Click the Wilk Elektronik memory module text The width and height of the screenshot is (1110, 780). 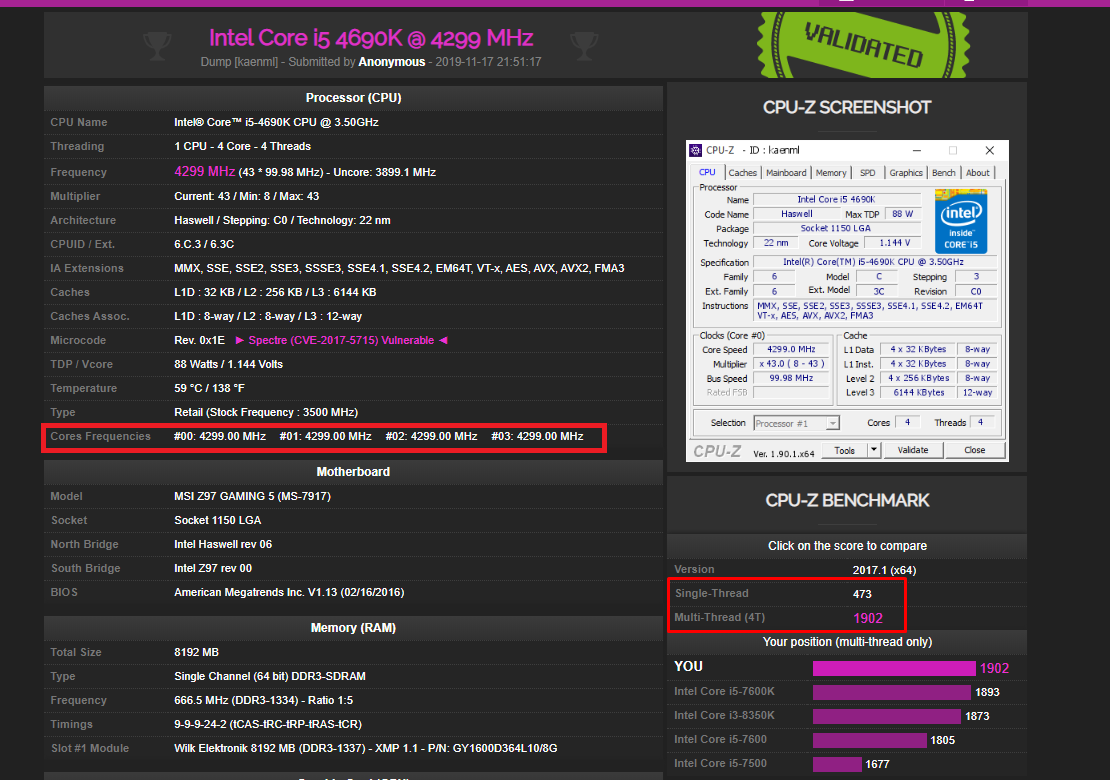click(x=365, y=748)
